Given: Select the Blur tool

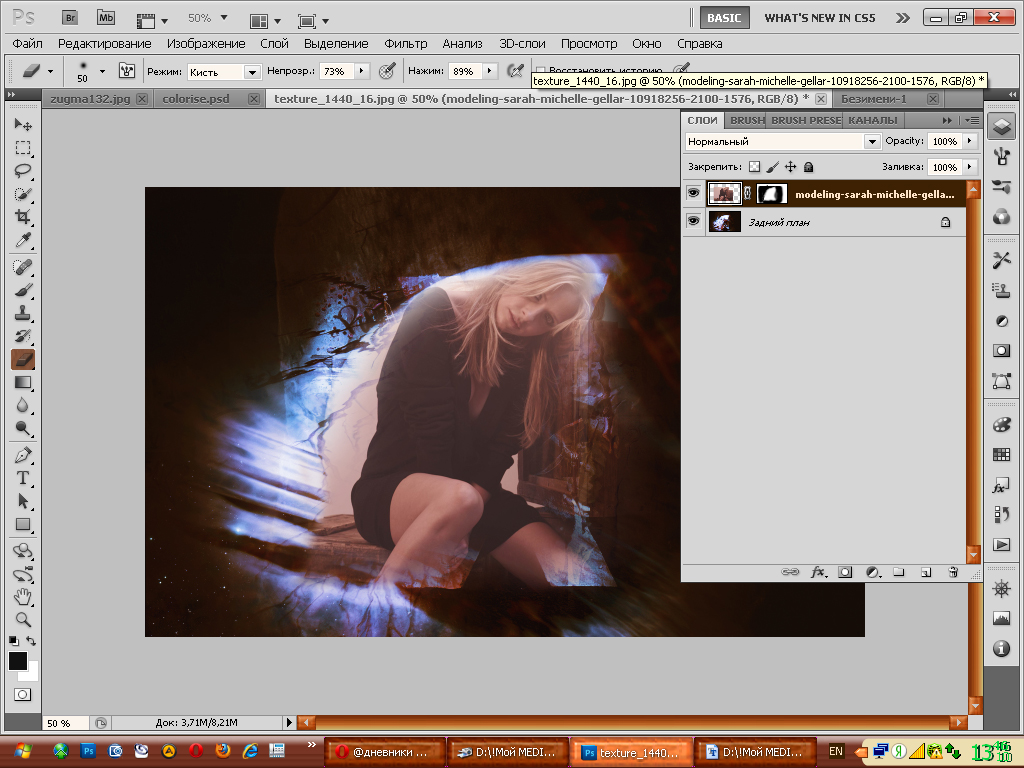Looking at the screenshot, I should 23,406.
